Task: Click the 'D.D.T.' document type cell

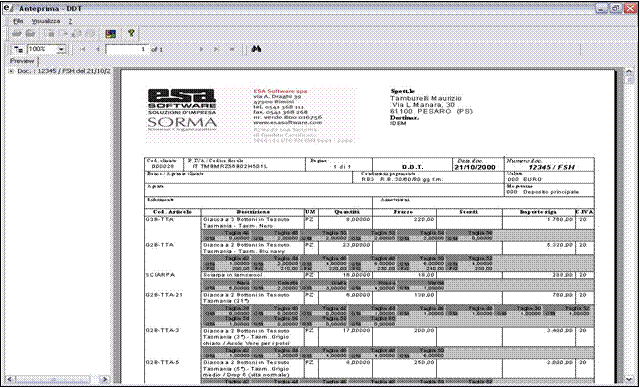Action: (413, 167)
